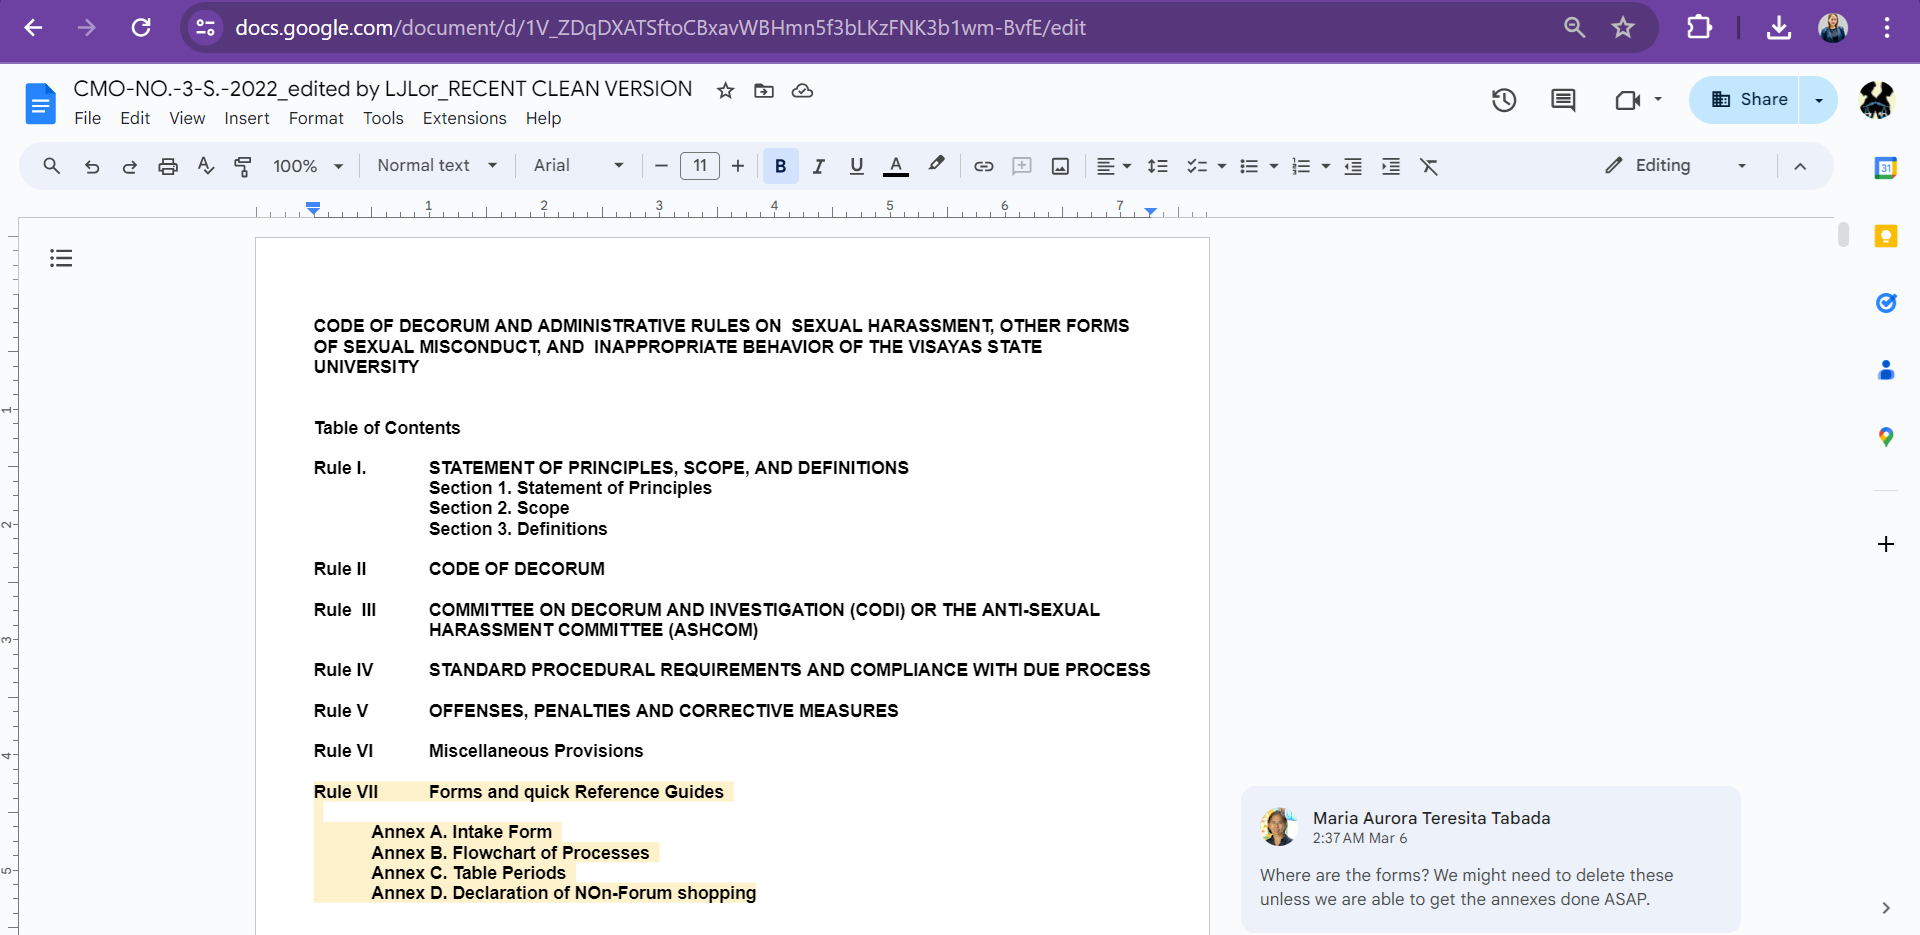The height and width of the screenshot is (935, 1920).
Task: Click the Share button
Action: coord(1749,100)
